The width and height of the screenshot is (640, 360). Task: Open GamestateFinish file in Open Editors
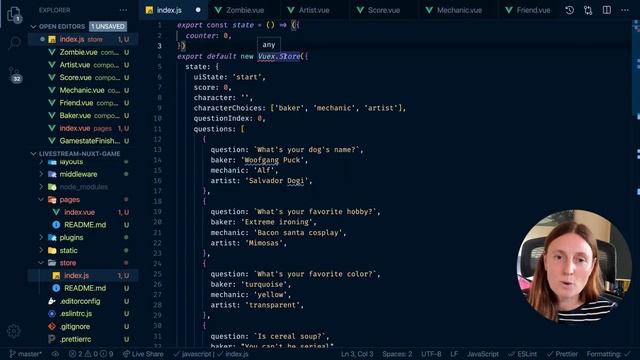coord(83,141)
